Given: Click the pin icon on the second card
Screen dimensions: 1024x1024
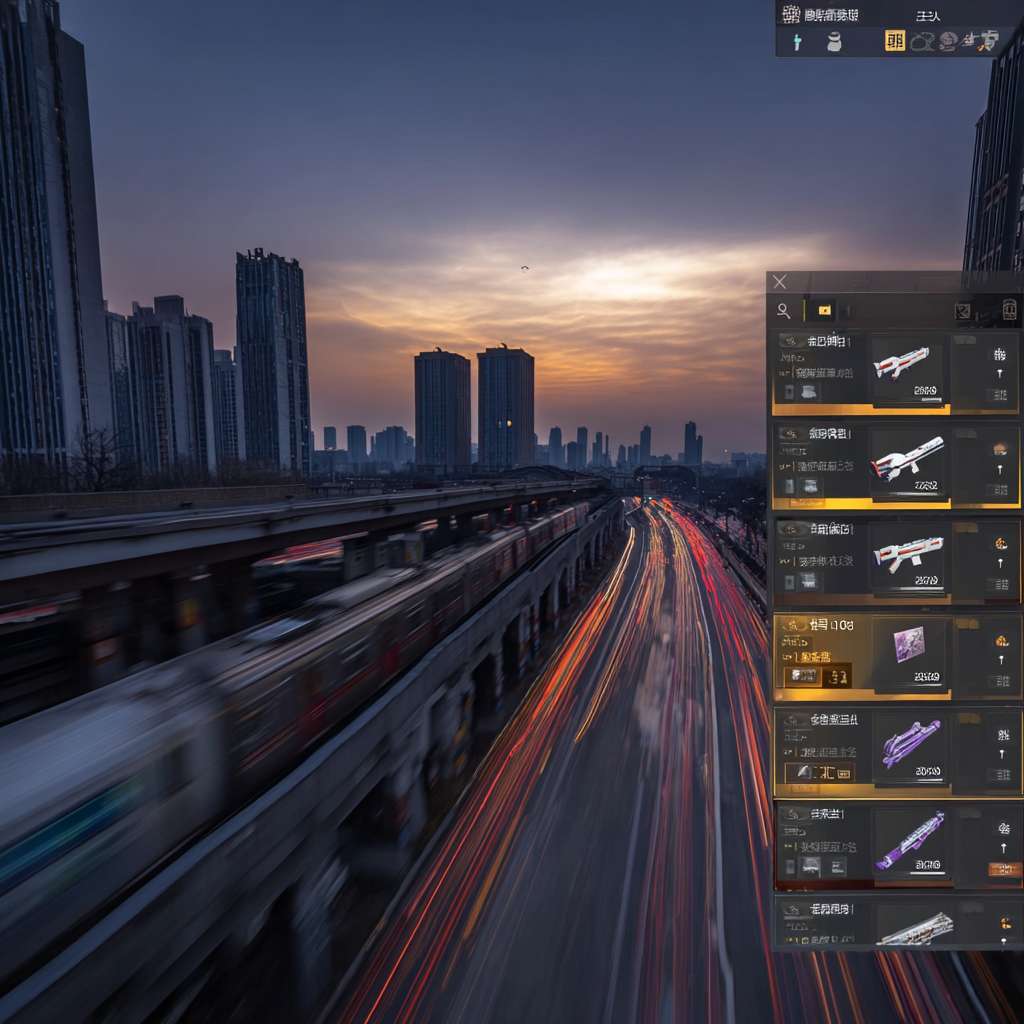Looking at the screenshot, I should (x=1000, y=470).
